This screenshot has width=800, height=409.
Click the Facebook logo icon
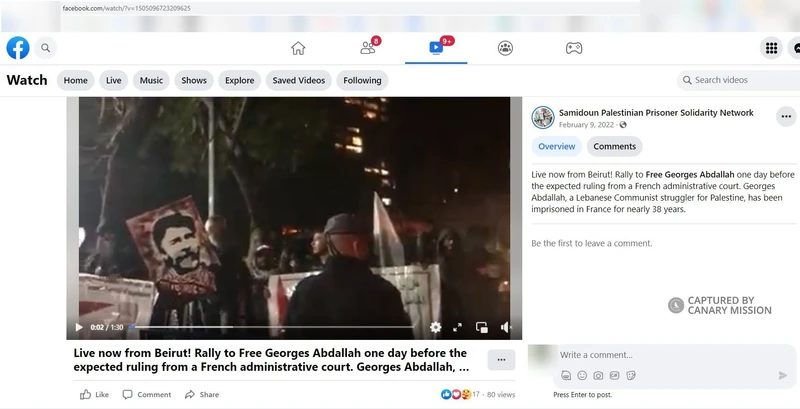tap(18, 48)
